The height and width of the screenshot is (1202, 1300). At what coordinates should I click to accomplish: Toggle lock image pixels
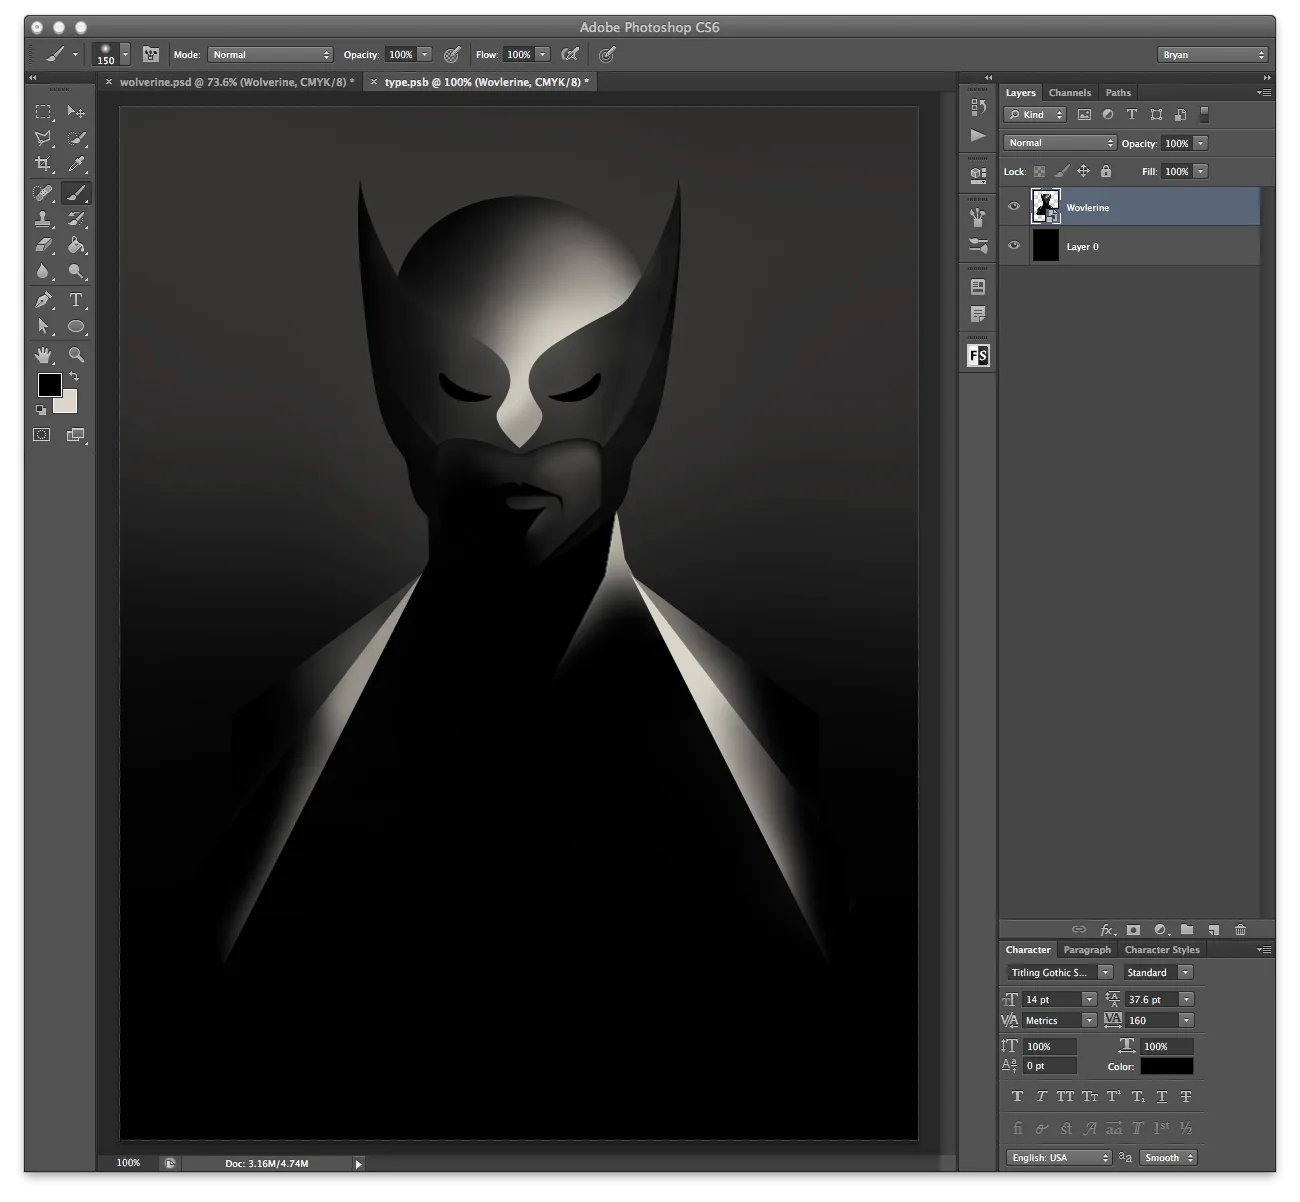(1062, 171)
